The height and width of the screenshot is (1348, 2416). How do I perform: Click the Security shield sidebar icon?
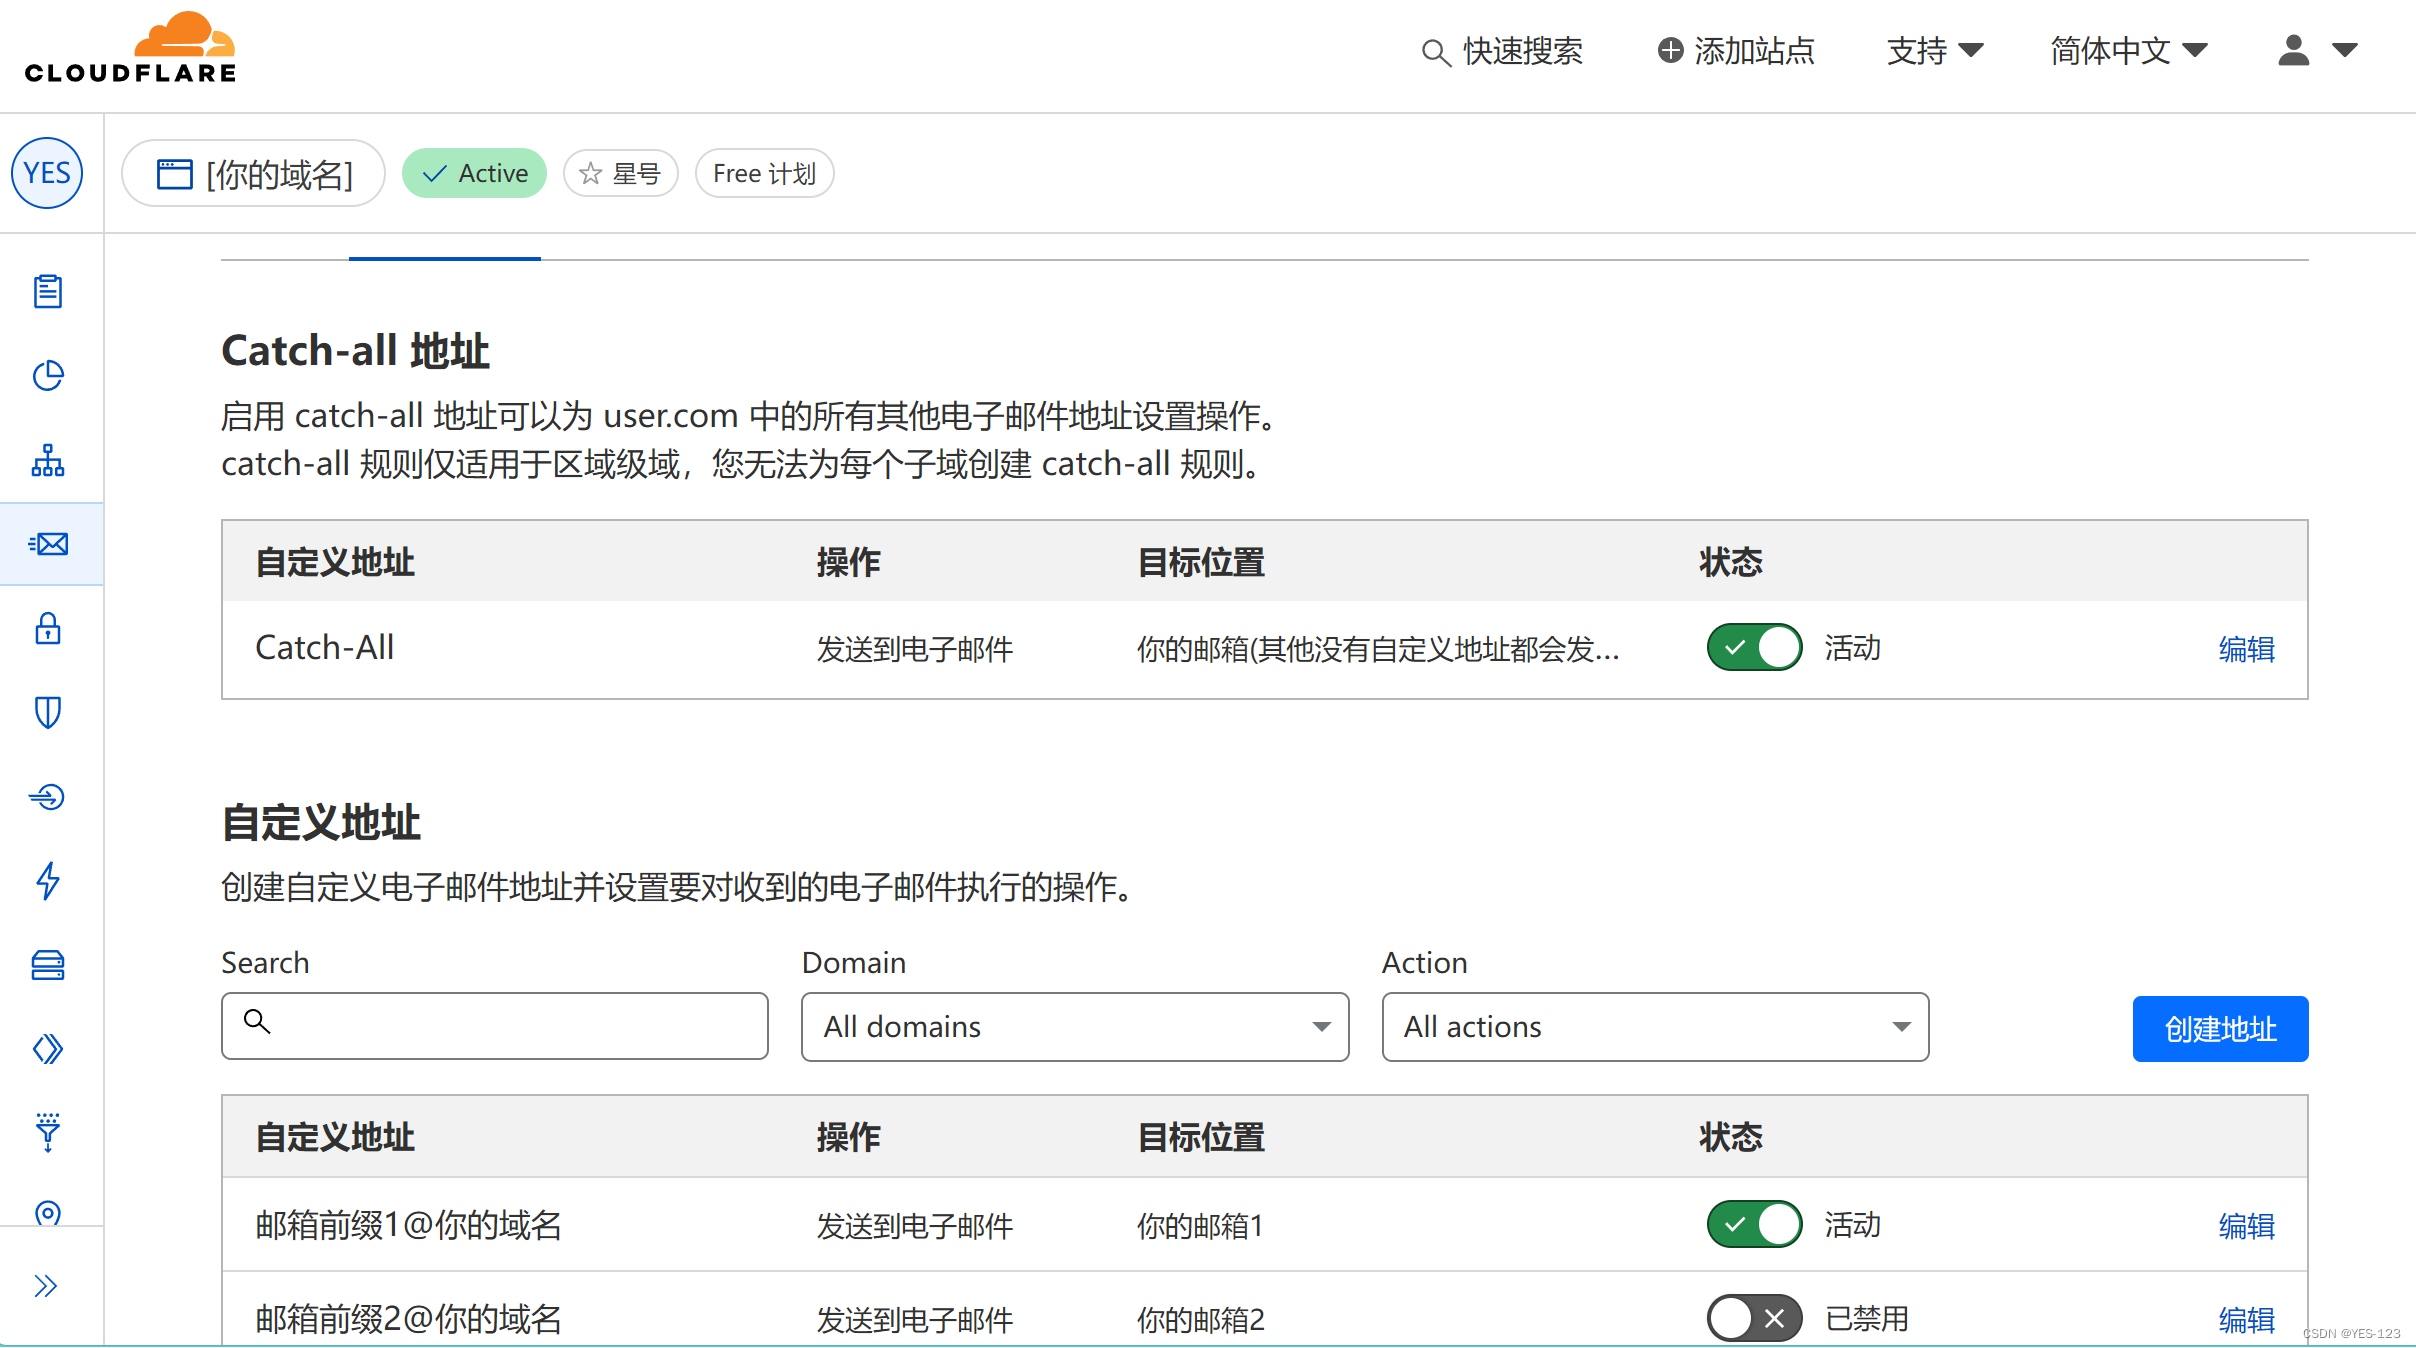(x=48, y=713)
